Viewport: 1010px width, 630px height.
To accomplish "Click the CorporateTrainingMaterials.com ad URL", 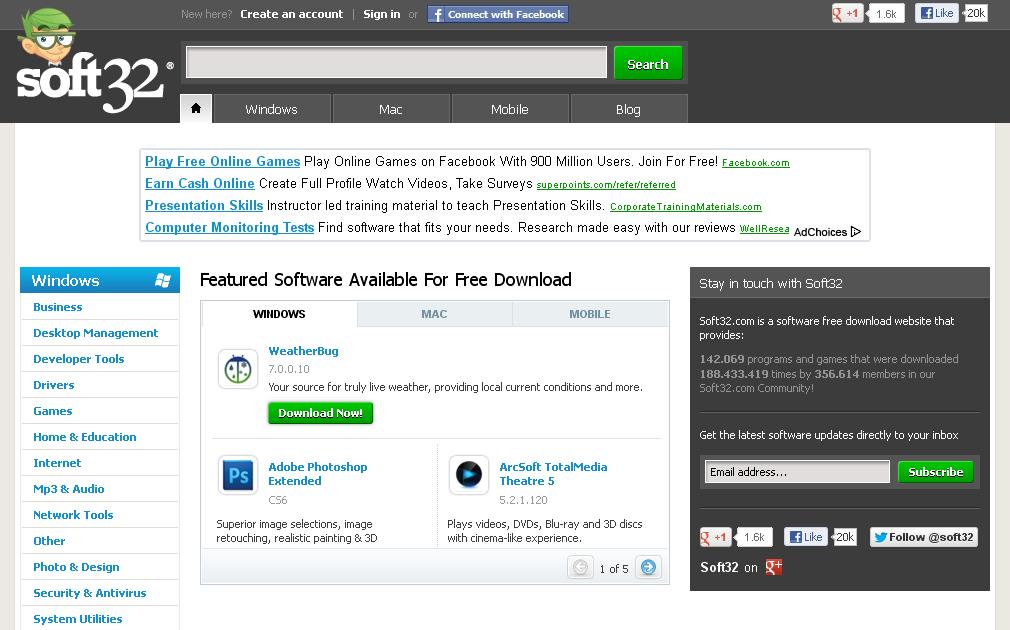I will point(685,207).
